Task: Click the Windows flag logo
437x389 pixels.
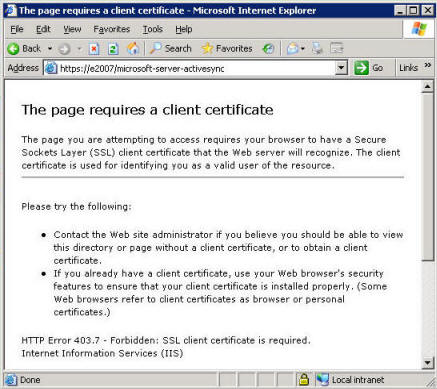Action: tap(419, 29)
